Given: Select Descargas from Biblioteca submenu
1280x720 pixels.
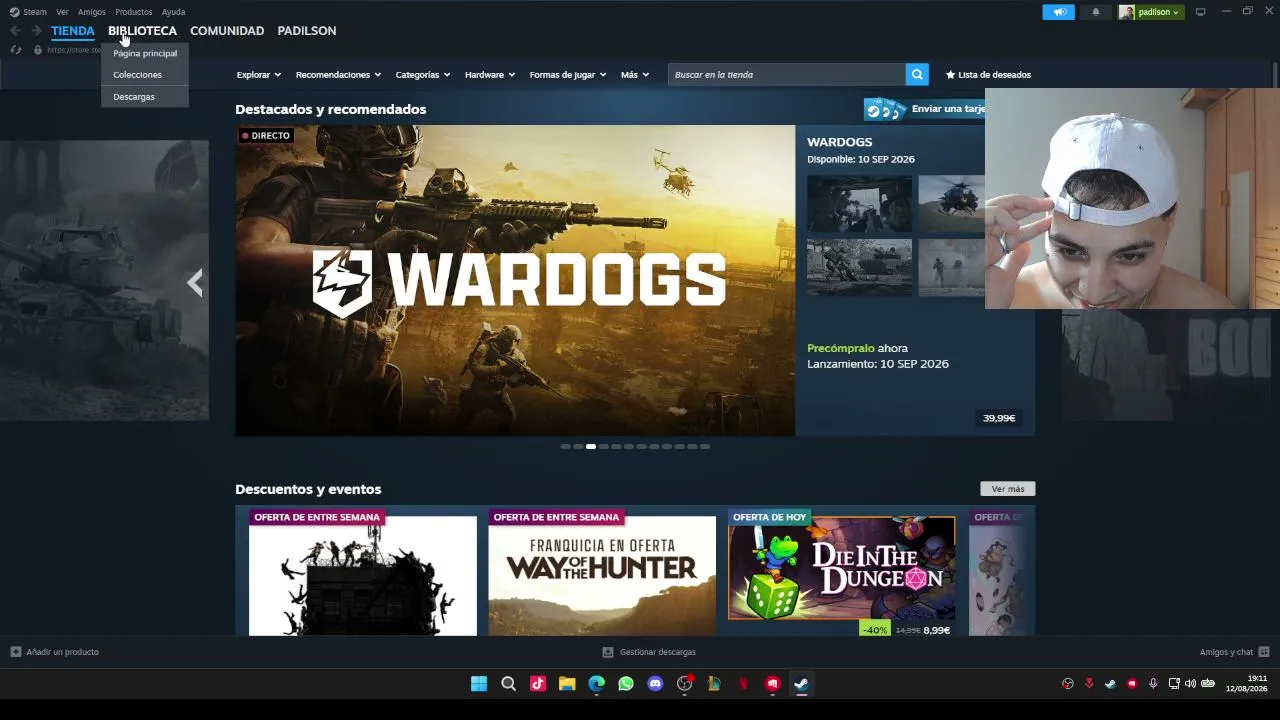Looking at the screenshot, I should 145,97.
